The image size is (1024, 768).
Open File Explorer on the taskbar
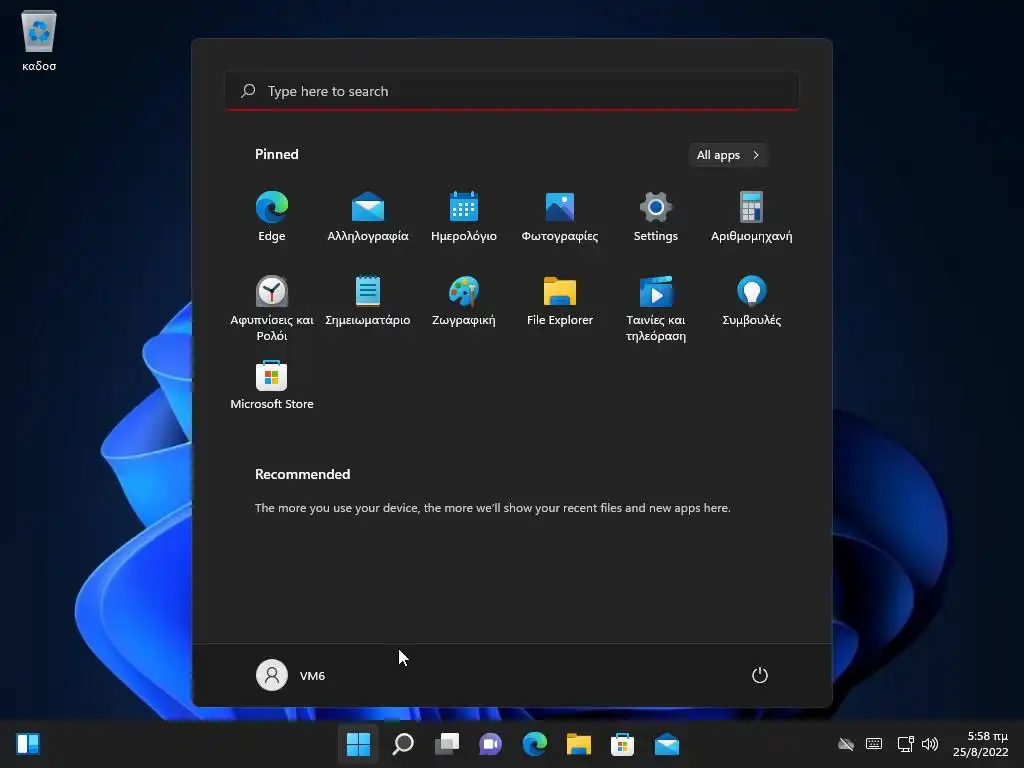pyautogui.click(x=579, y=744)
